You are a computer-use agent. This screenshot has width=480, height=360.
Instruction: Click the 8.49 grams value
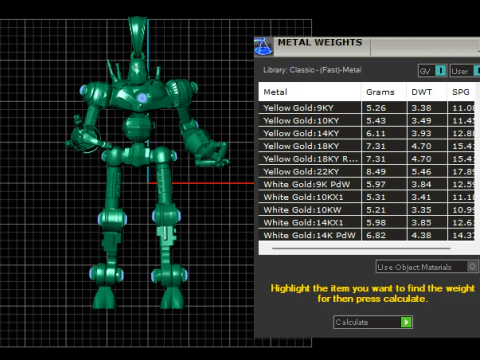pos(376,172)
